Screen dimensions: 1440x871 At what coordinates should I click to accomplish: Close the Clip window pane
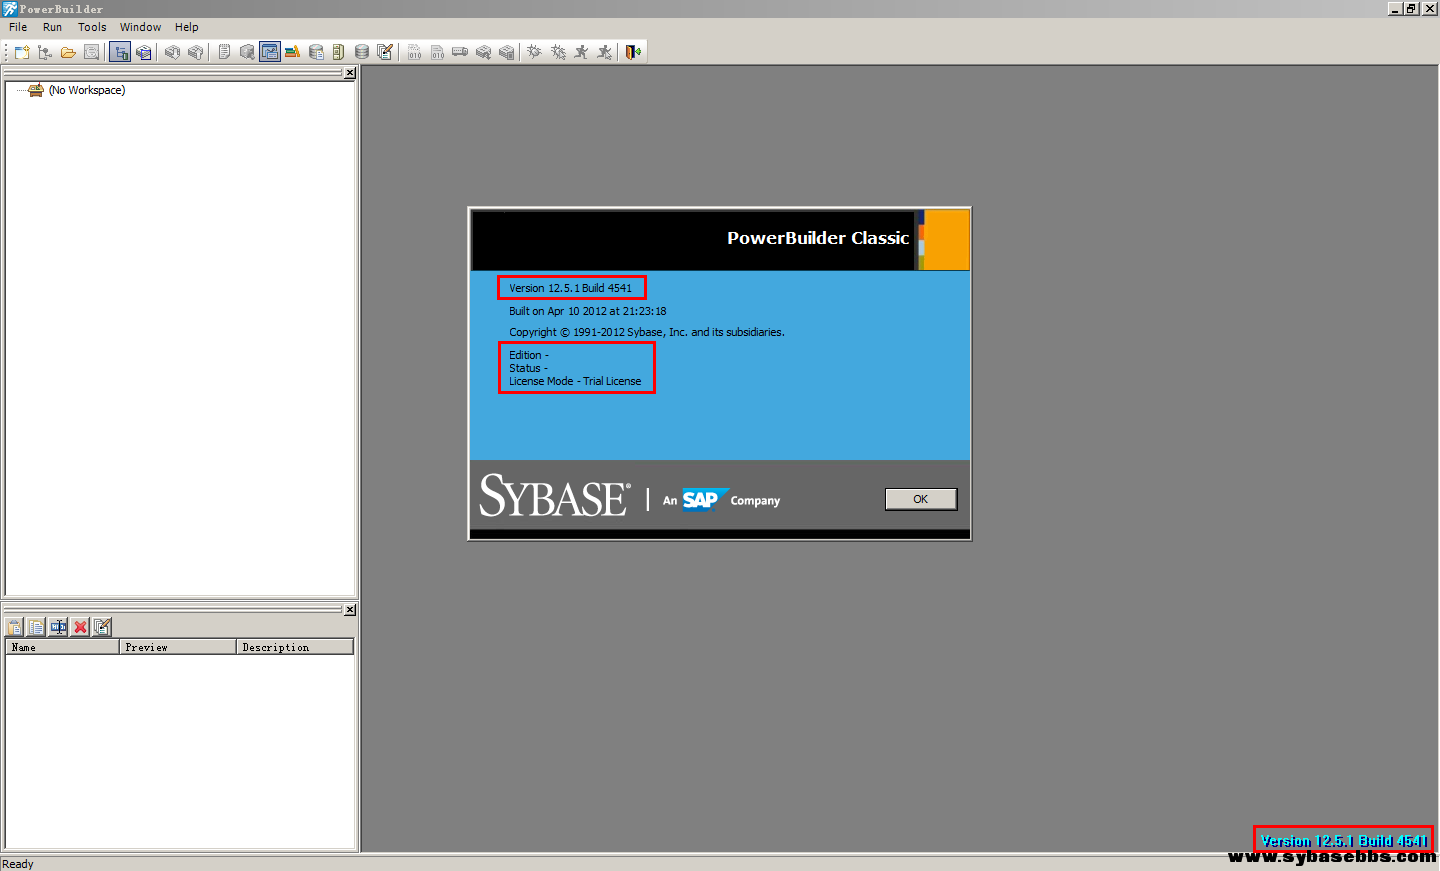350,610
